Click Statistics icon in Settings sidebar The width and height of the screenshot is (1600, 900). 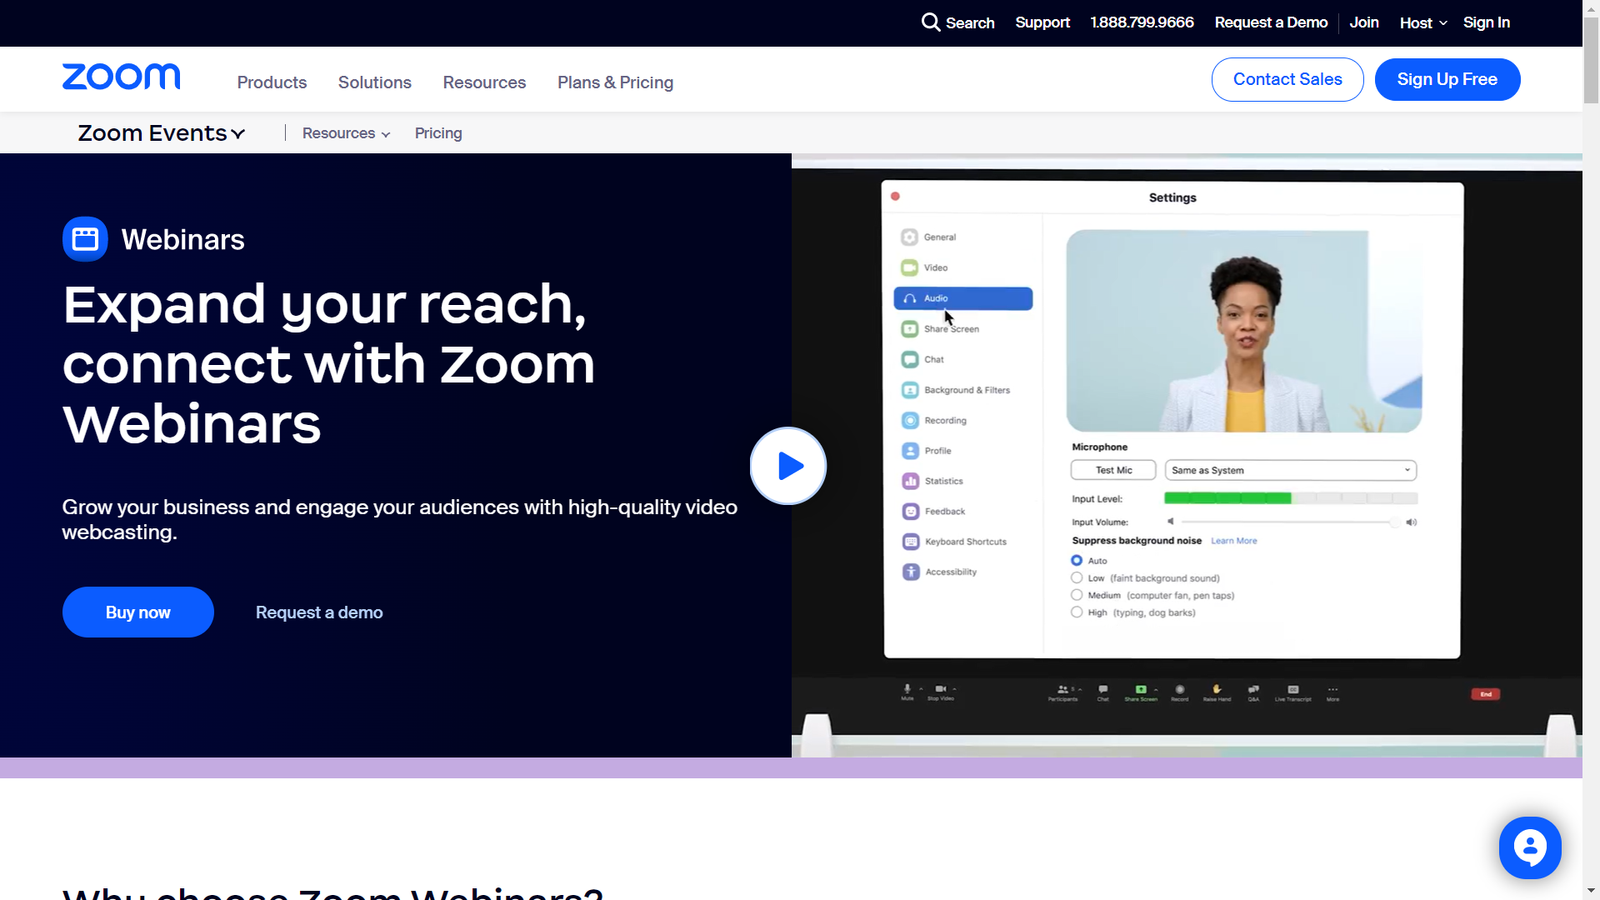[910, 481]
